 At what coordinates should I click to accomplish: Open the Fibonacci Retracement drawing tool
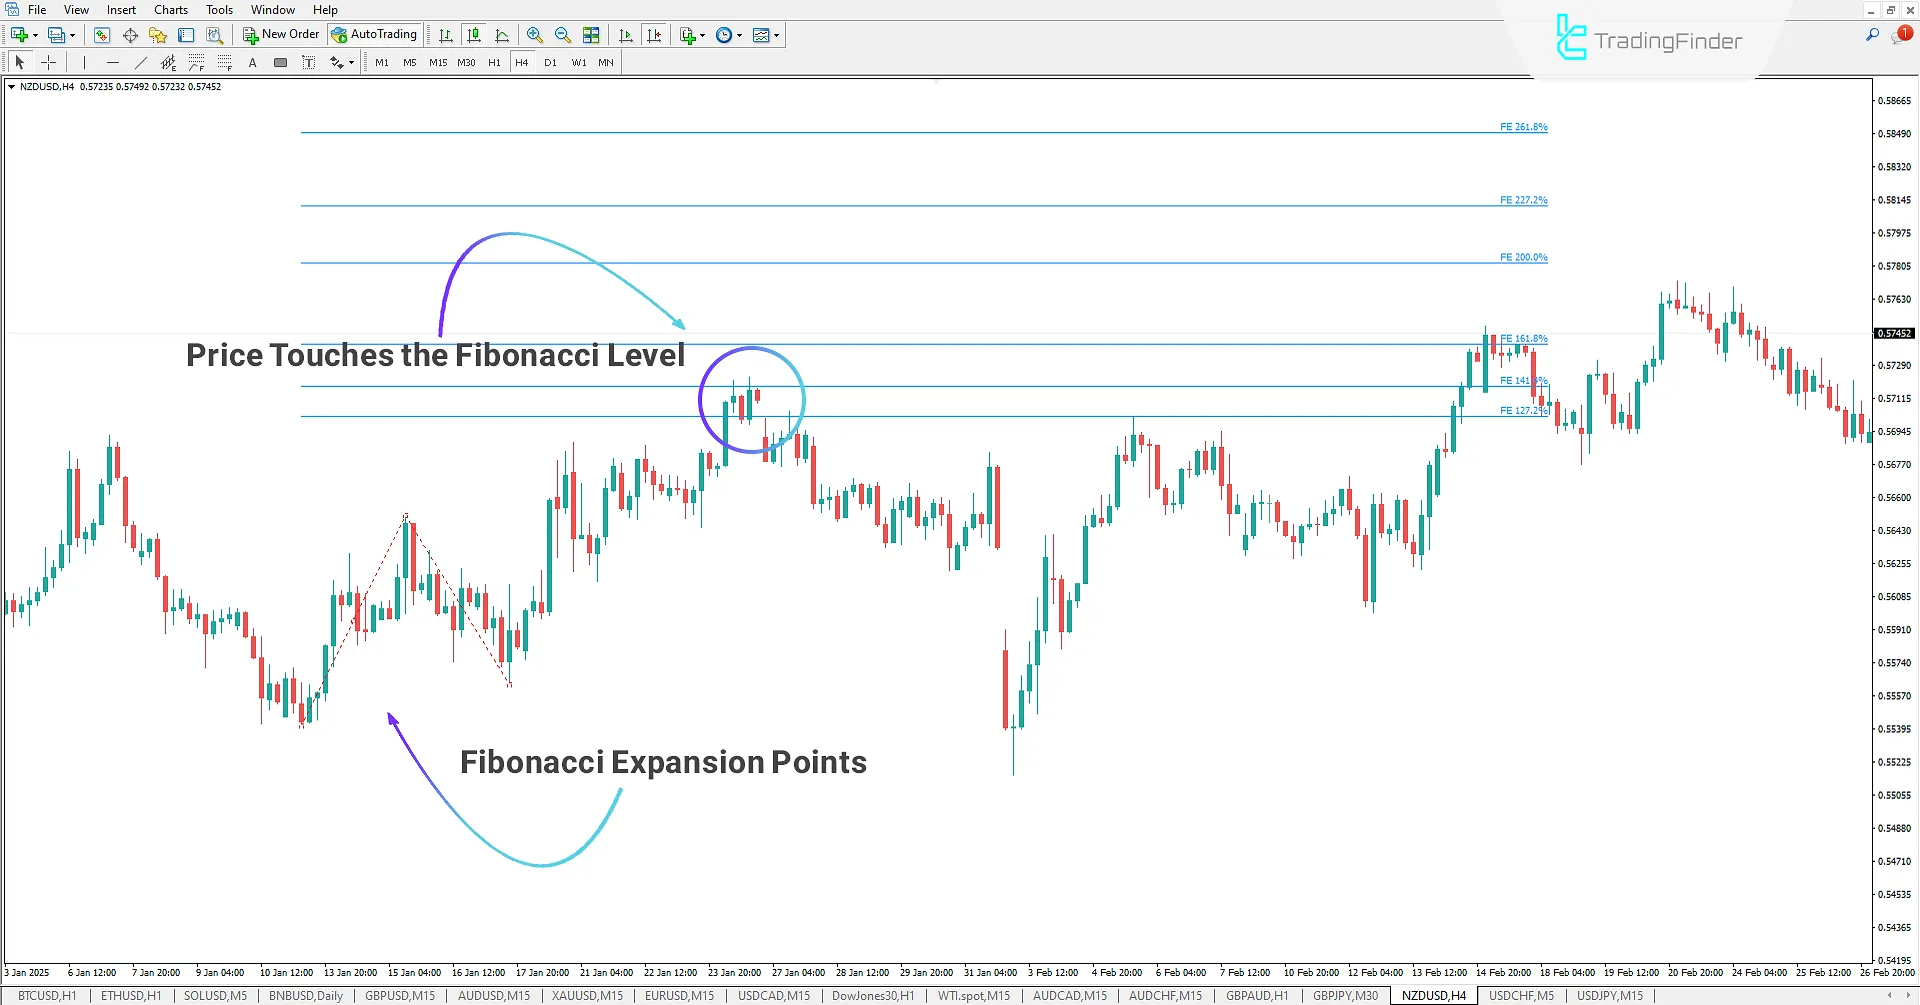point(196,62)
